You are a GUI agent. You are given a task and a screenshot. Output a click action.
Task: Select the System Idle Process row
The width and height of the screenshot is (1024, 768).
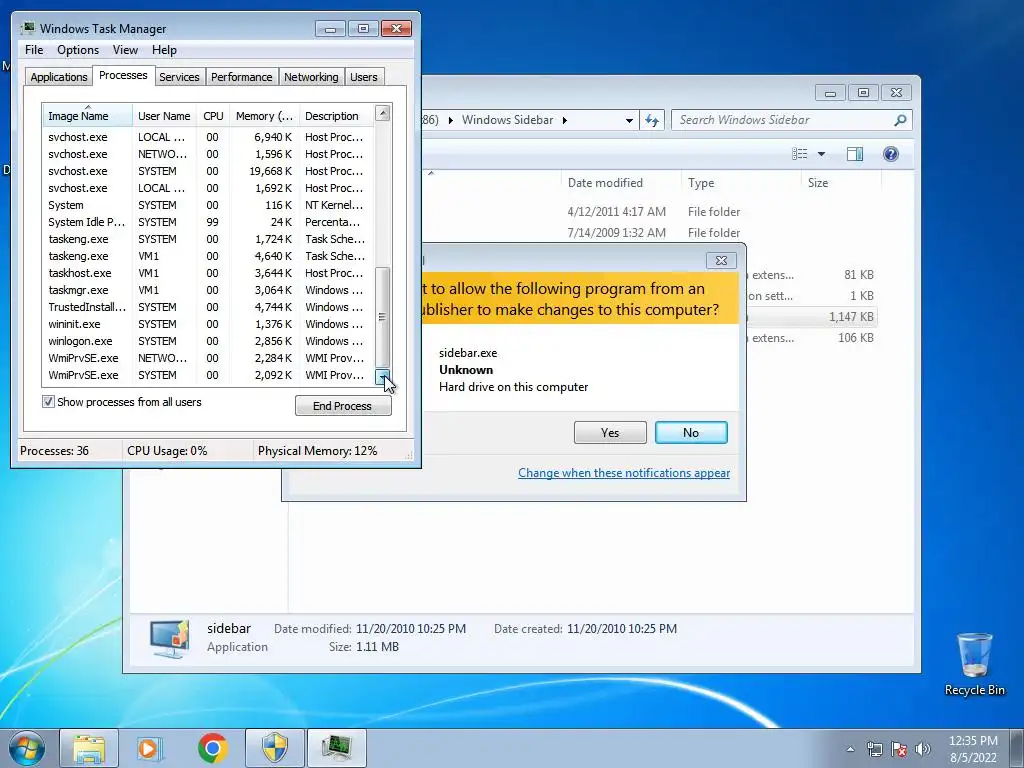[x=208, y=222]
